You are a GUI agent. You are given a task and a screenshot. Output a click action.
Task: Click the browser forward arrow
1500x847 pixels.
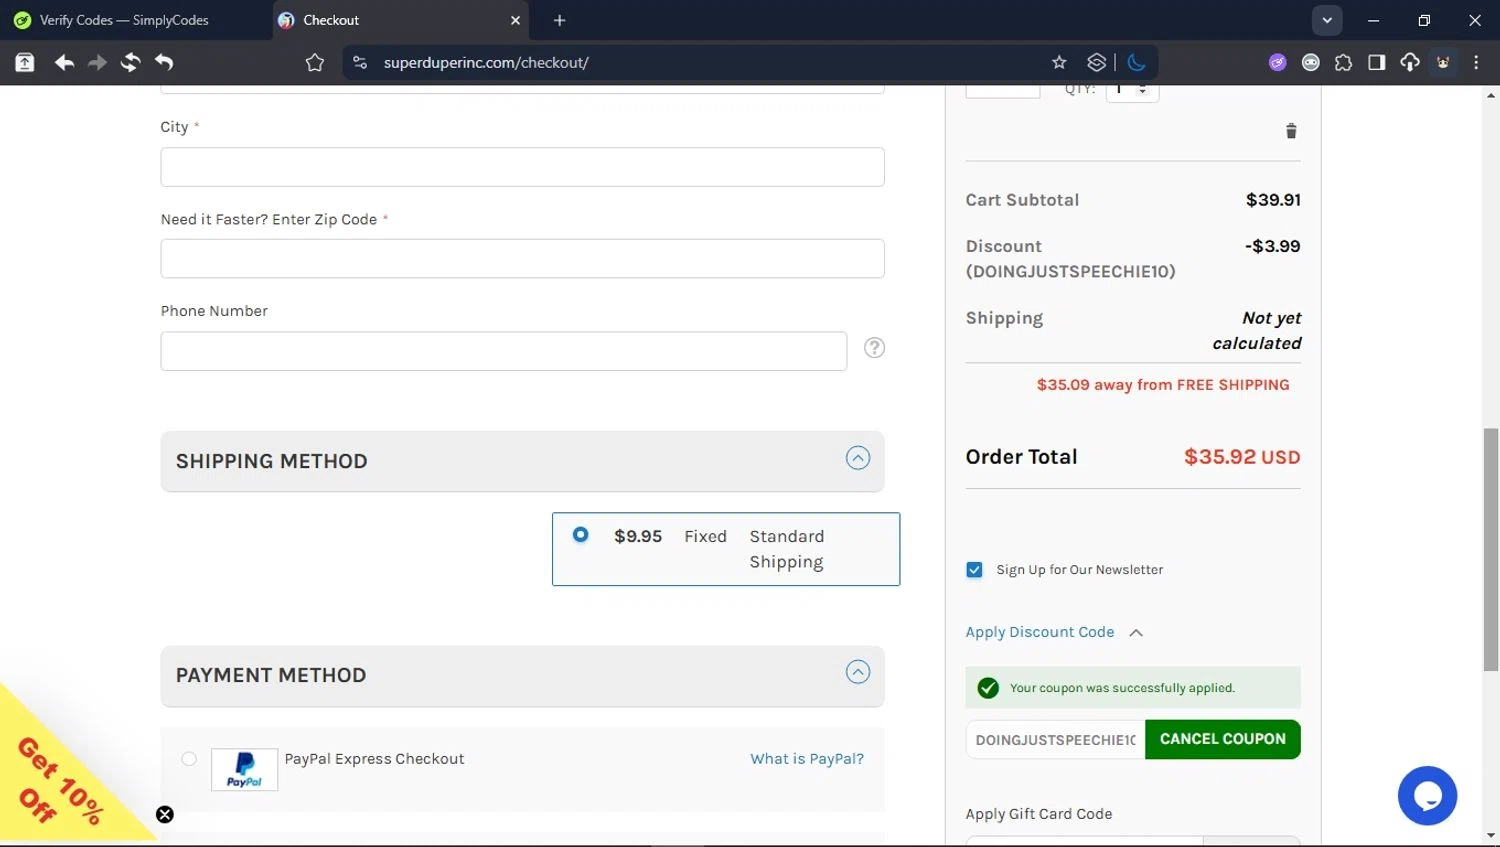tap(97, 63)
